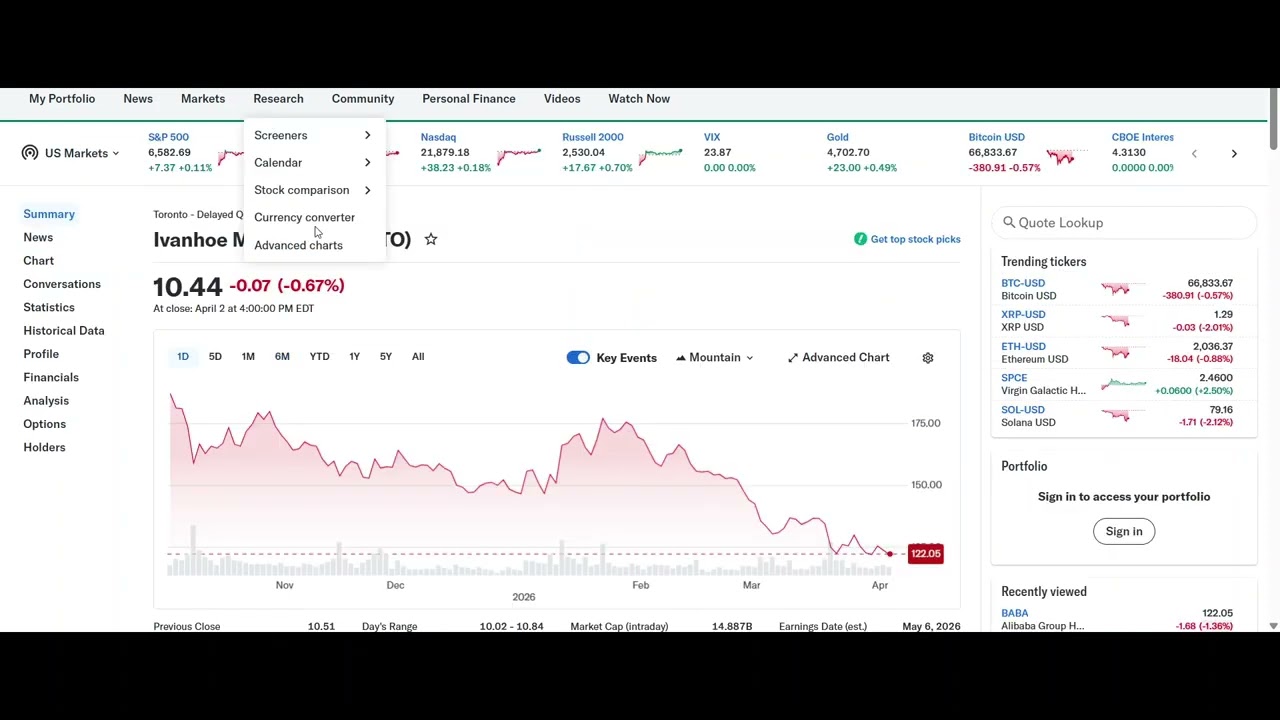
Task: Open the Statistics sidebar tab
Action: click(x=49, y=307)
